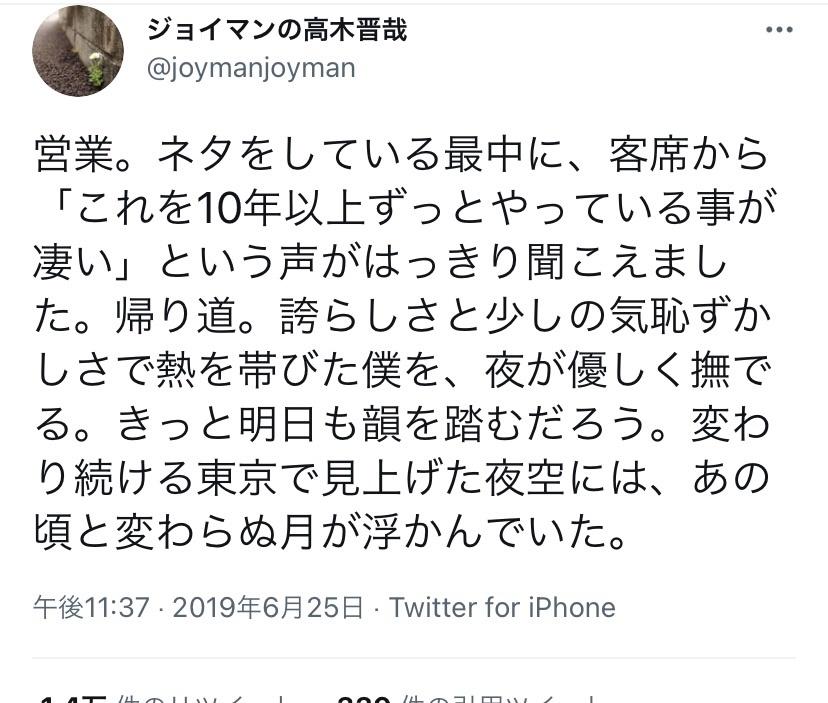Tap the flower in the avatar image
Screen dimensions: 828x703
96,68
